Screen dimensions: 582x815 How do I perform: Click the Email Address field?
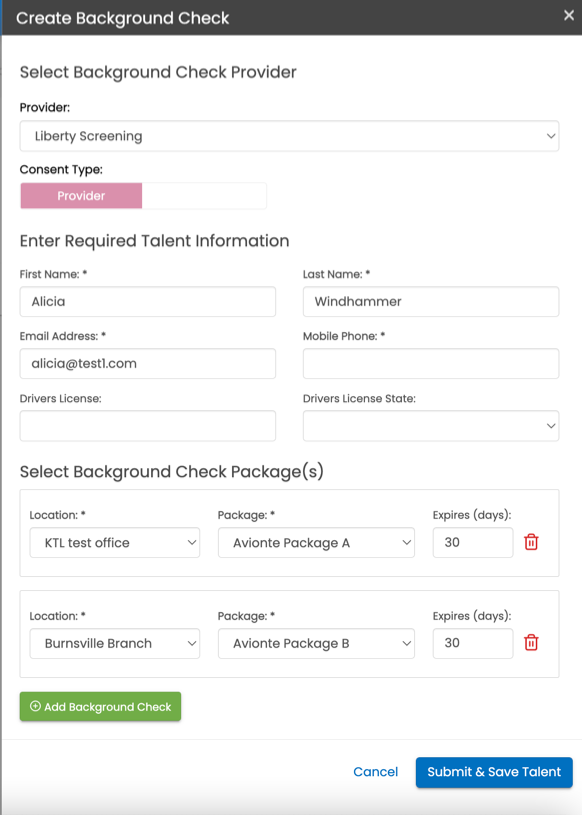[148, 363]
